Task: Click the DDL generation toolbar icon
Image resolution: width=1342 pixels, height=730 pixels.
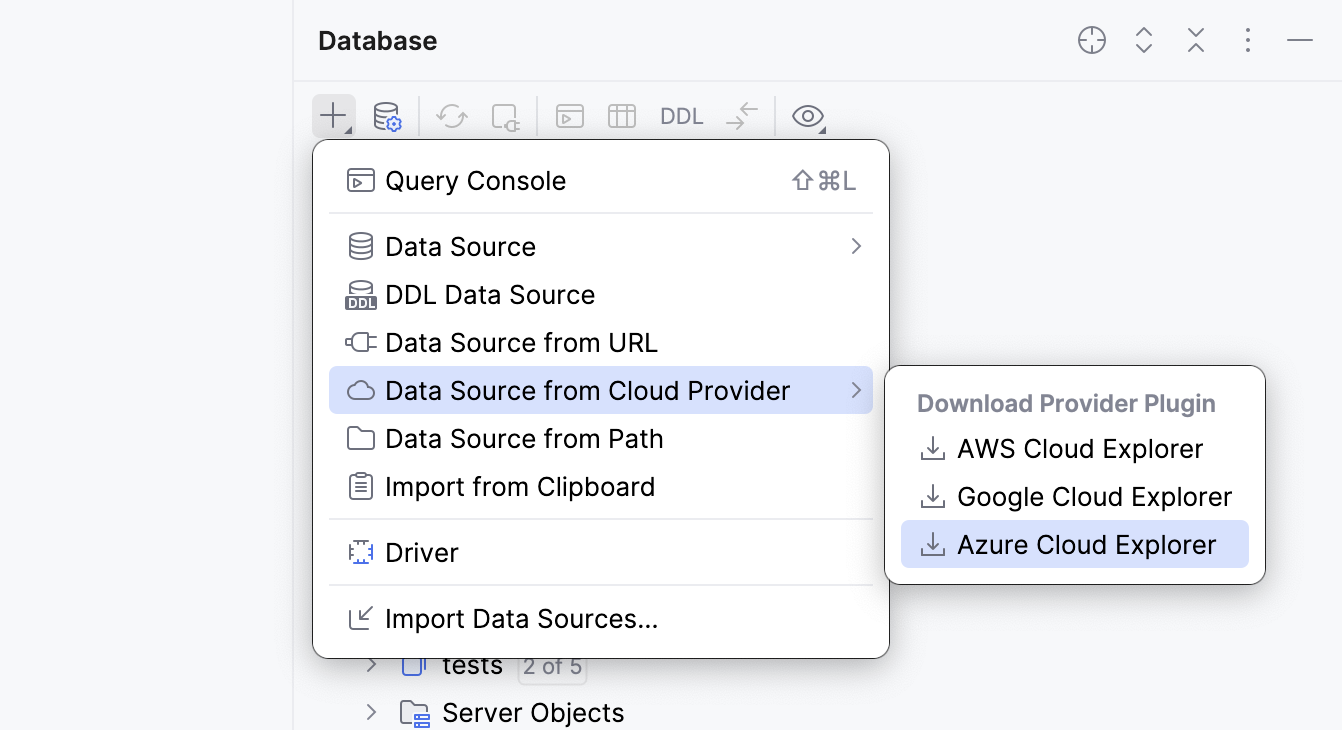Action: 681,115
